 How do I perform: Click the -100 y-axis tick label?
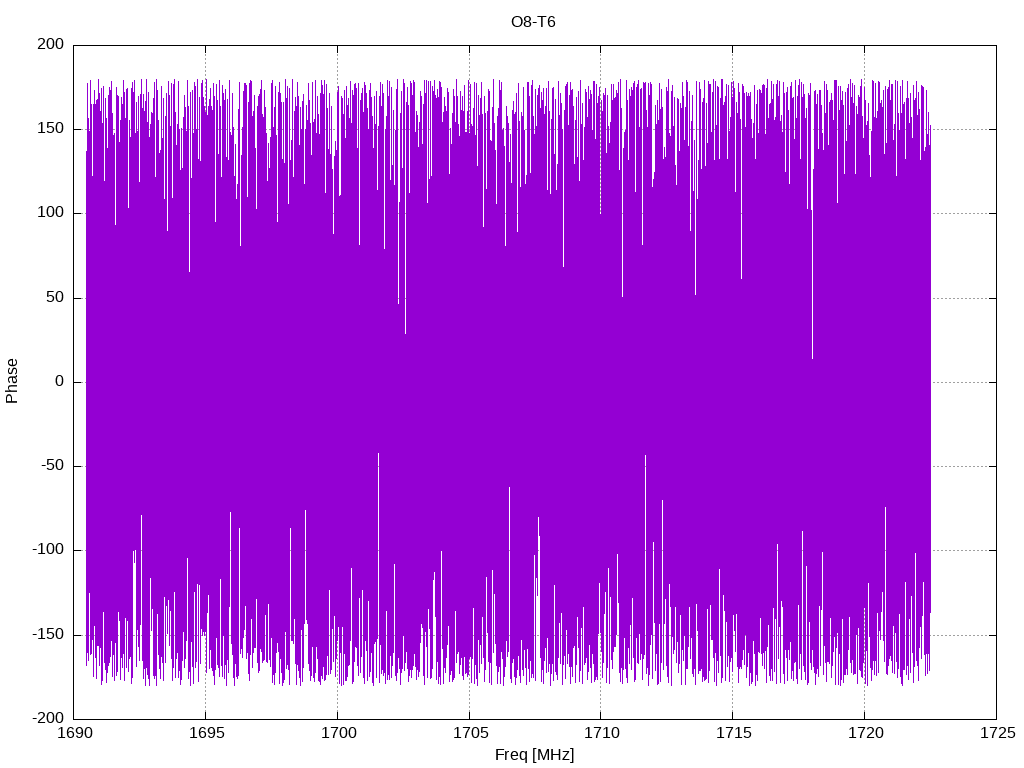click(48, 550)
